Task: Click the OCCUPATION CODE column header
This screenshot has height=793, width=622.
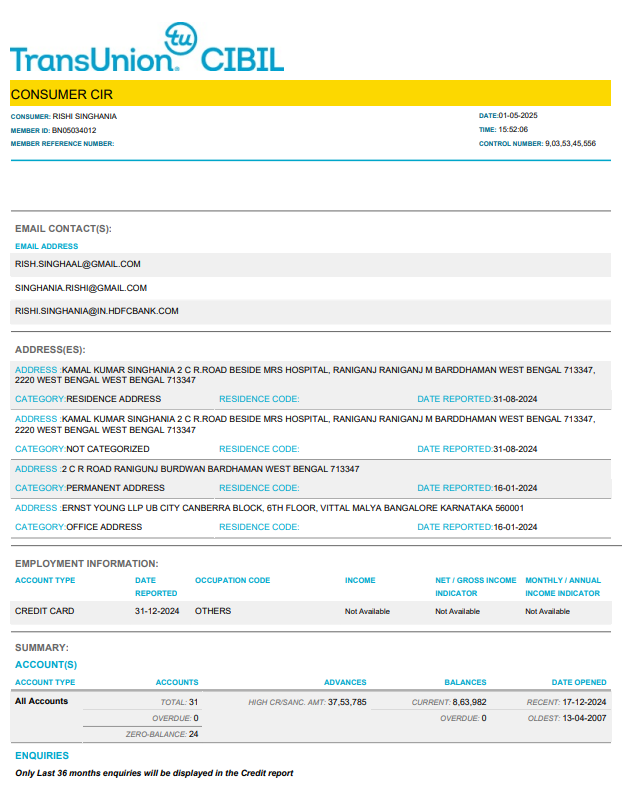Action: (x=233, y=580)
